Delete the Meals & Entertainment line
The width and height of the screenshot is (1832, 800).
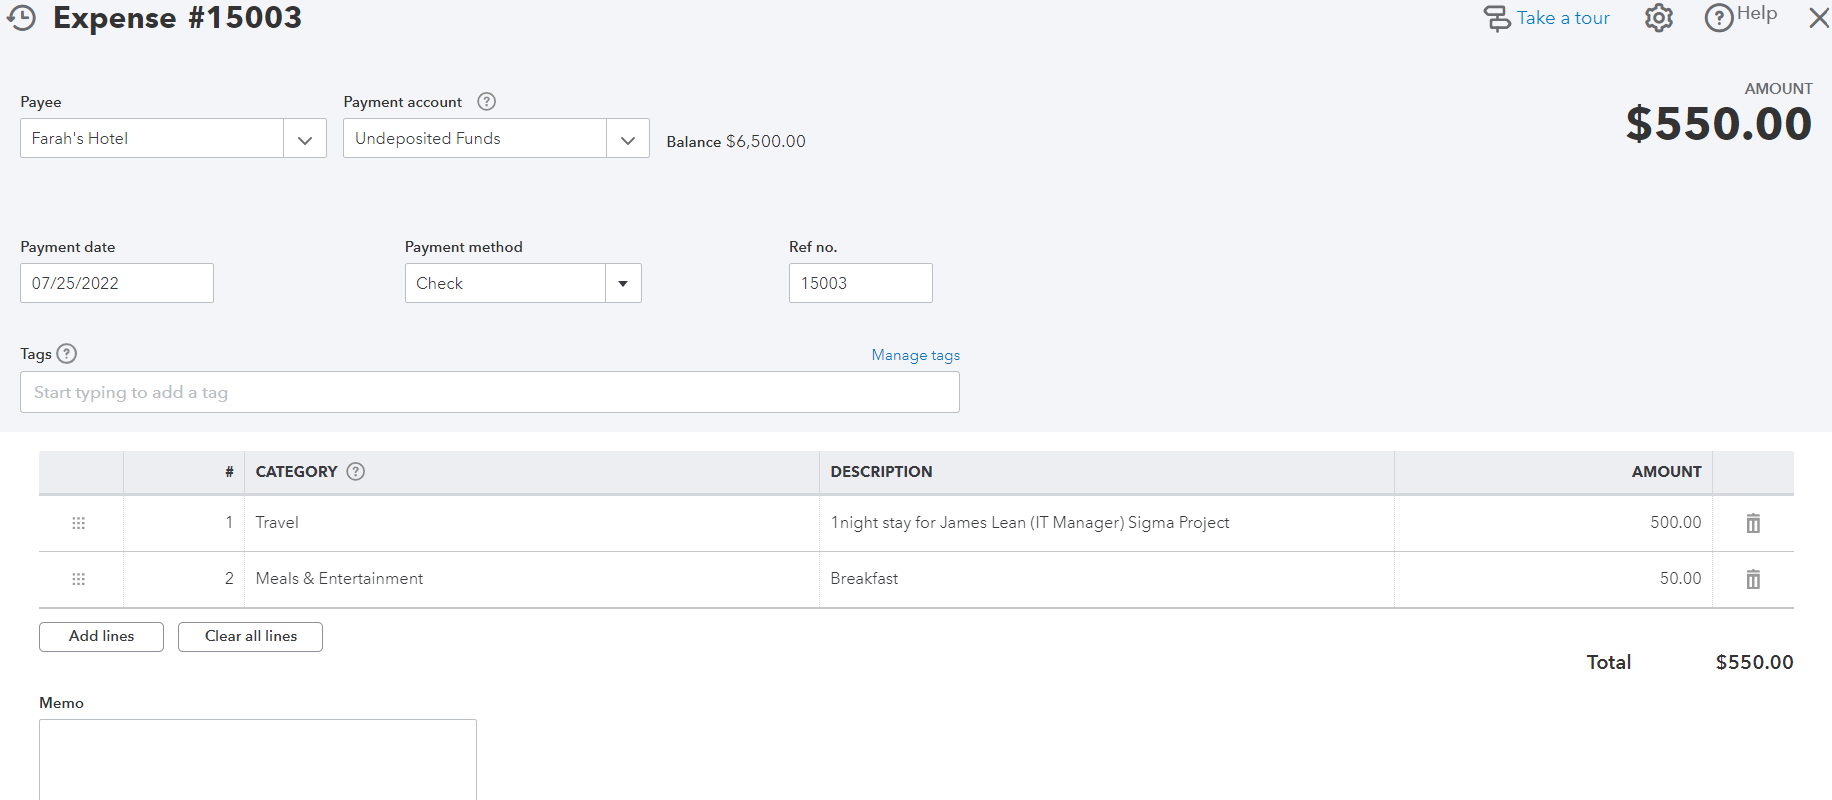[x=1753, y=579]
